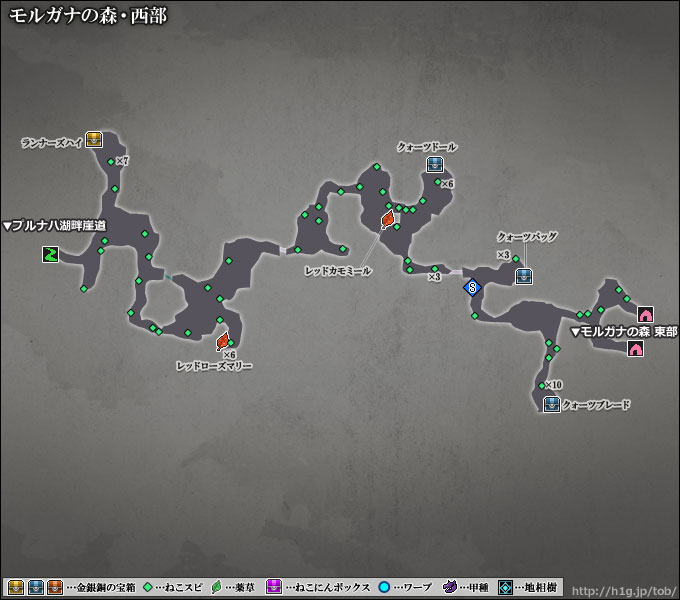Open the h1g.jp/tob link
The width and height of the screenshot is (680, 600).
pyautogui.click(x=624, y=590)
